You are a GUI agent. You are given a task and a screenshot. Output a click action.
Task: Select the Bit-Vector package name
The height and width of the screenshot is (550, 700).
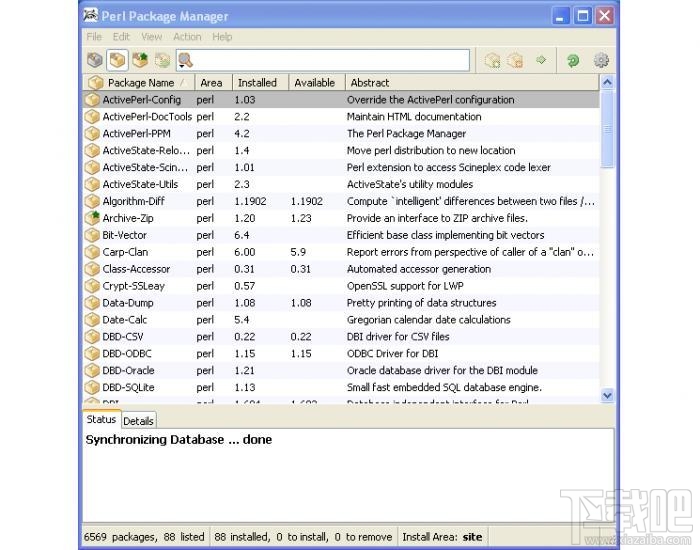tap(124, 235)
